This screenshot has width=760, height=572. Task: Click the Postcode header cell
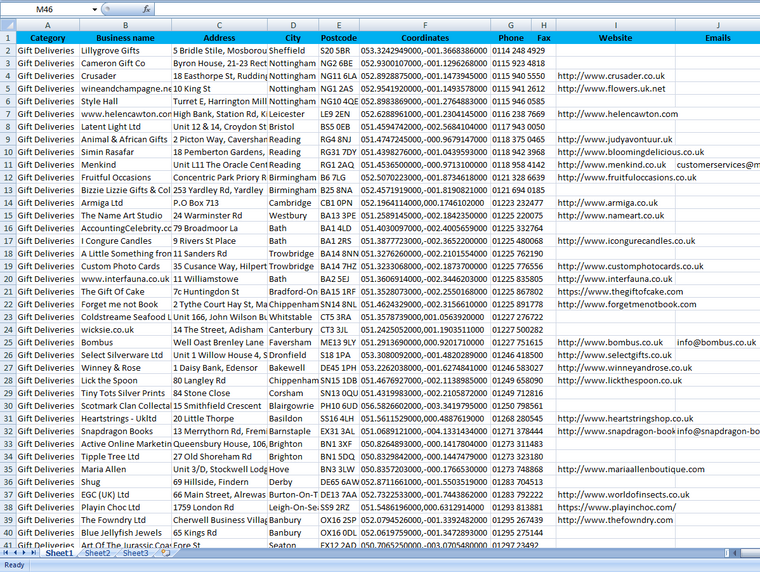[x=339, y=38]
